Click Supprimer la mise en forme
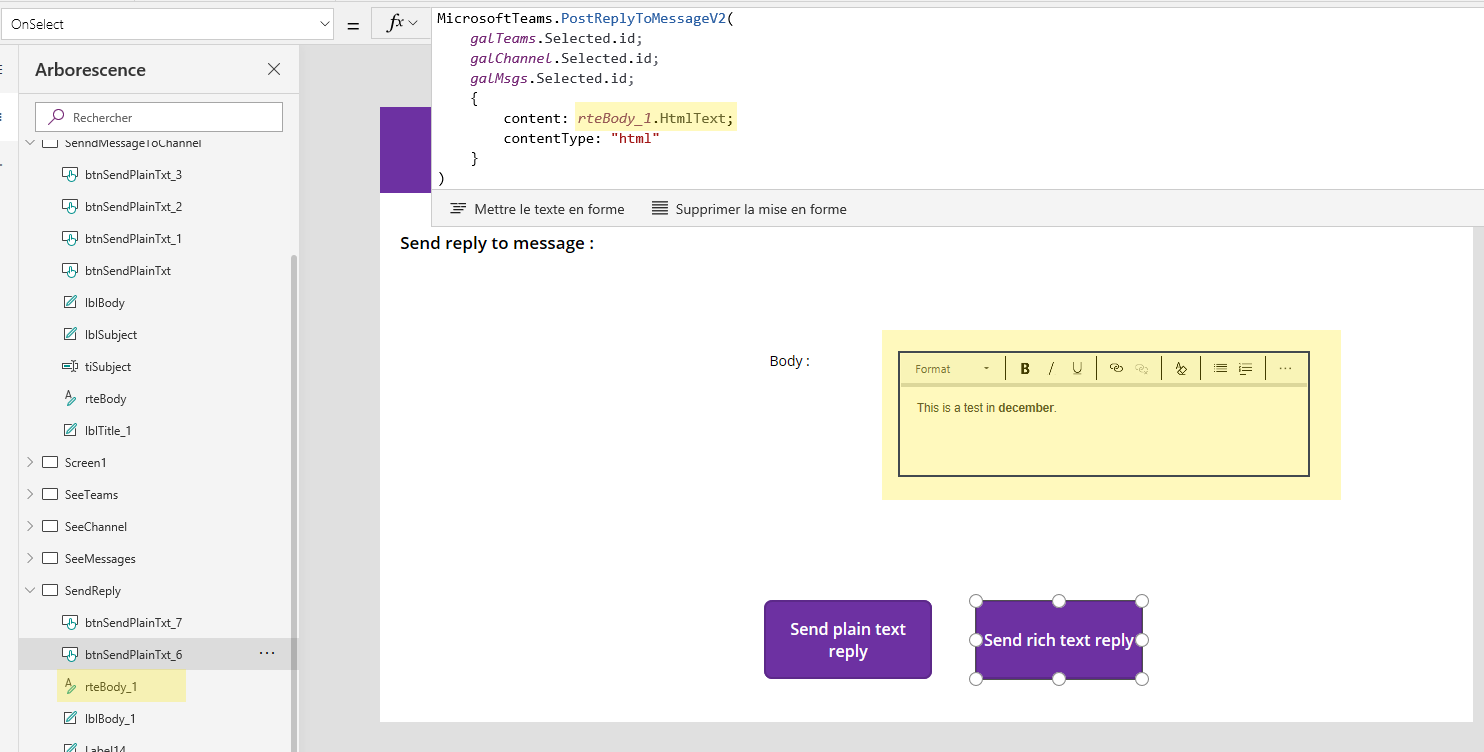The image size is (1484, 752). coord(751,209)
